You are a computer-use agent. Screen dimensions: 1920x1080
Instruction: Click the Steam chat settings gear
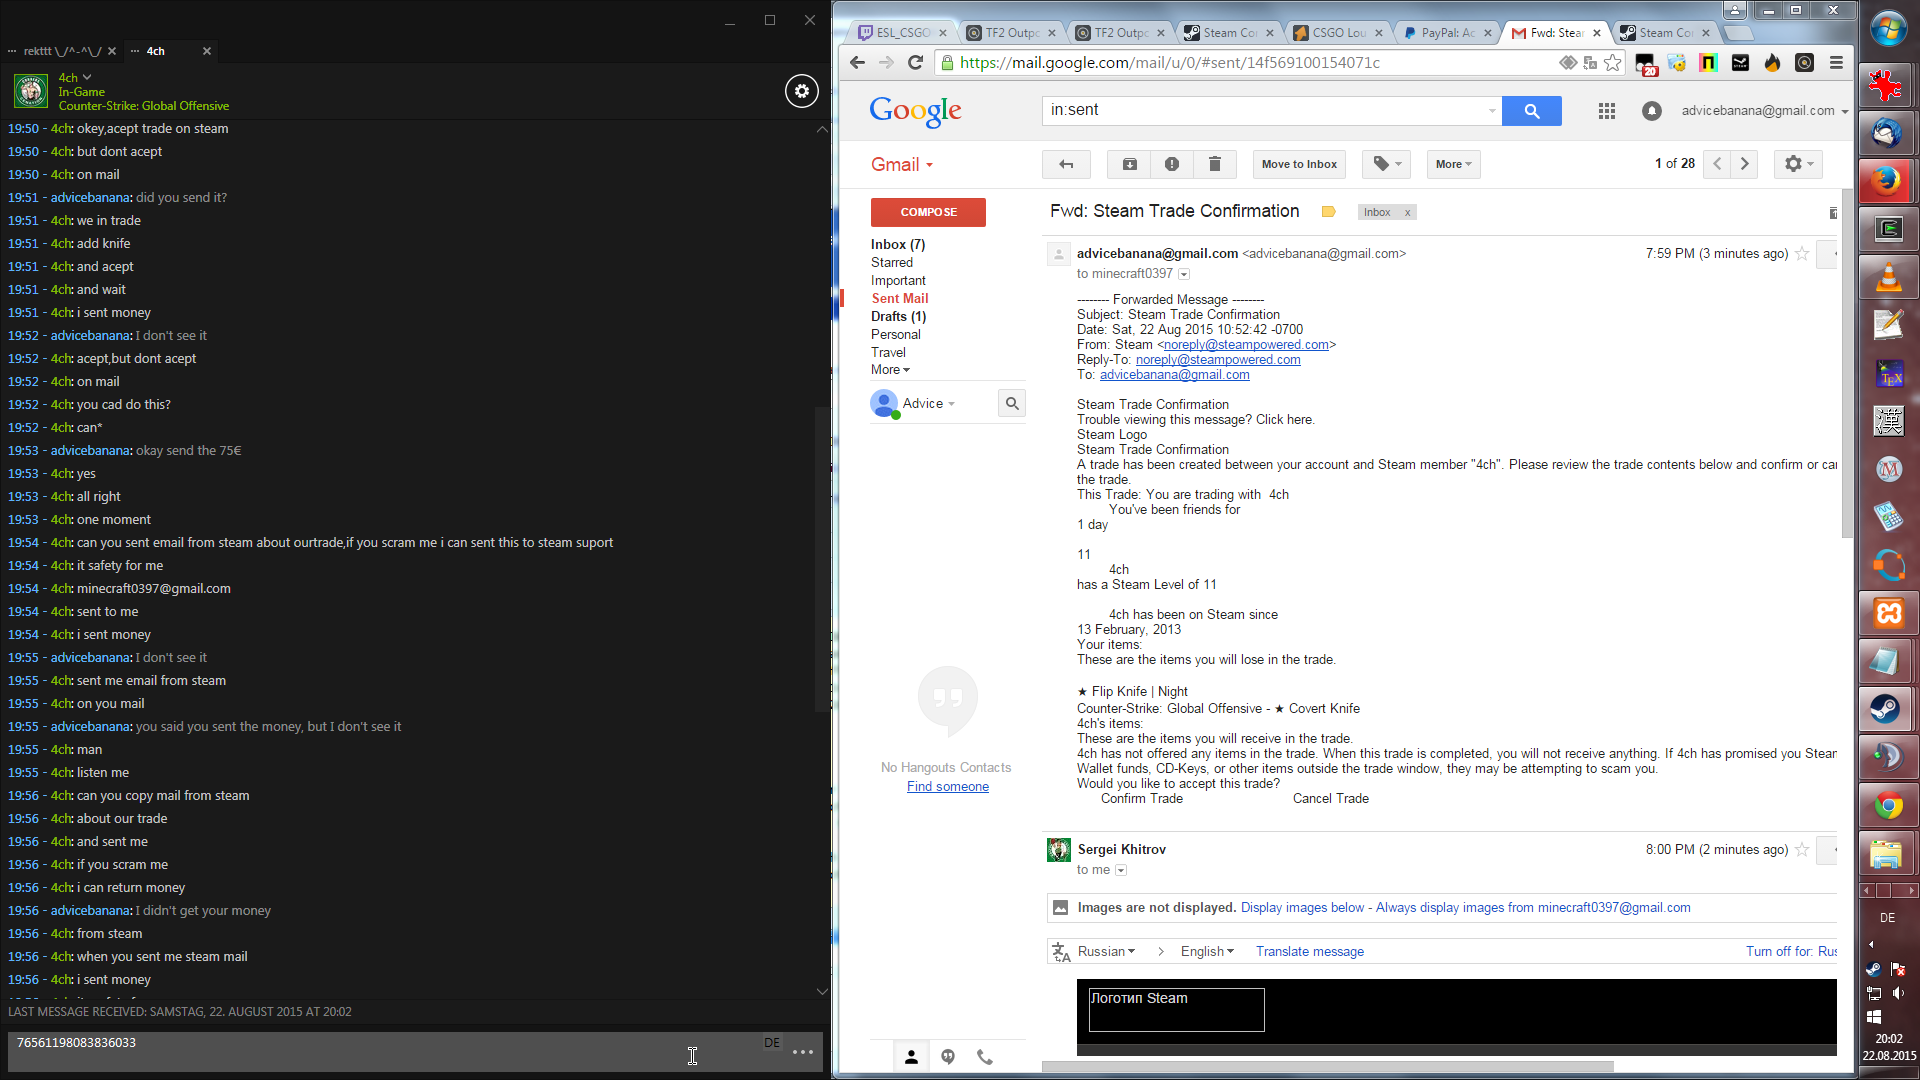[801, 91]
